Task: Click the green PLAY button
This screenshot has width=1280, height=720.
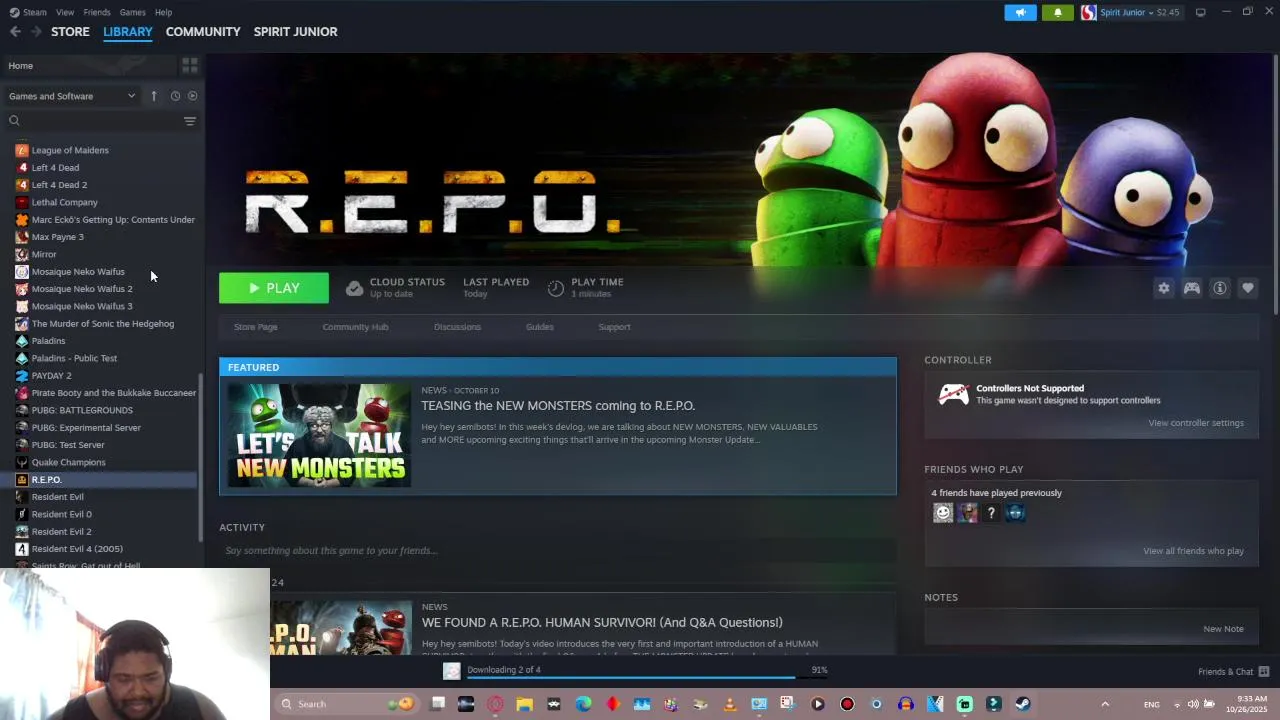Action: 274,288
